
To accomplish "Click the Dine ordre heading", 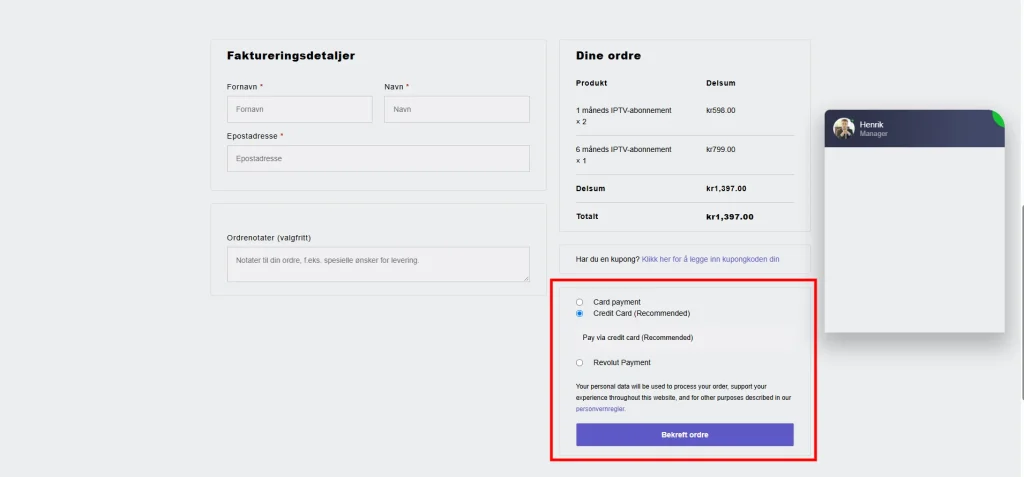I will click(608, 56).
